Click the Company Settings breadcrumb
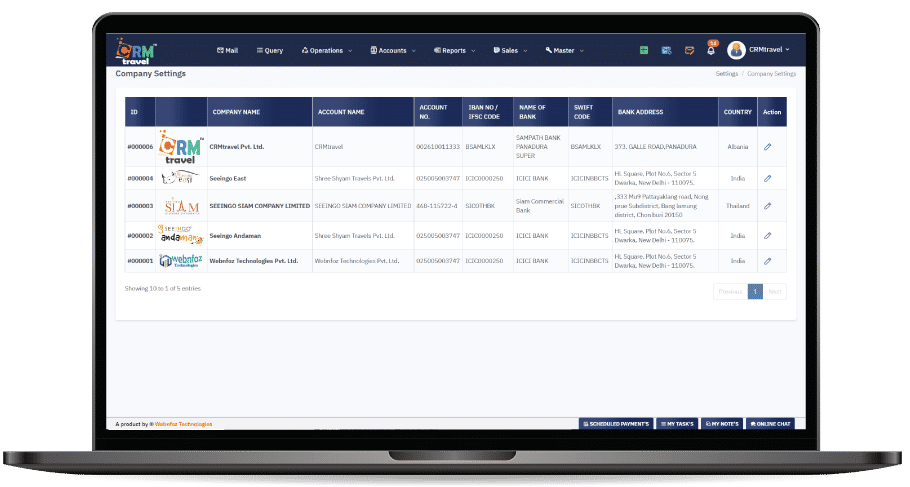 (x=771, y=74)
